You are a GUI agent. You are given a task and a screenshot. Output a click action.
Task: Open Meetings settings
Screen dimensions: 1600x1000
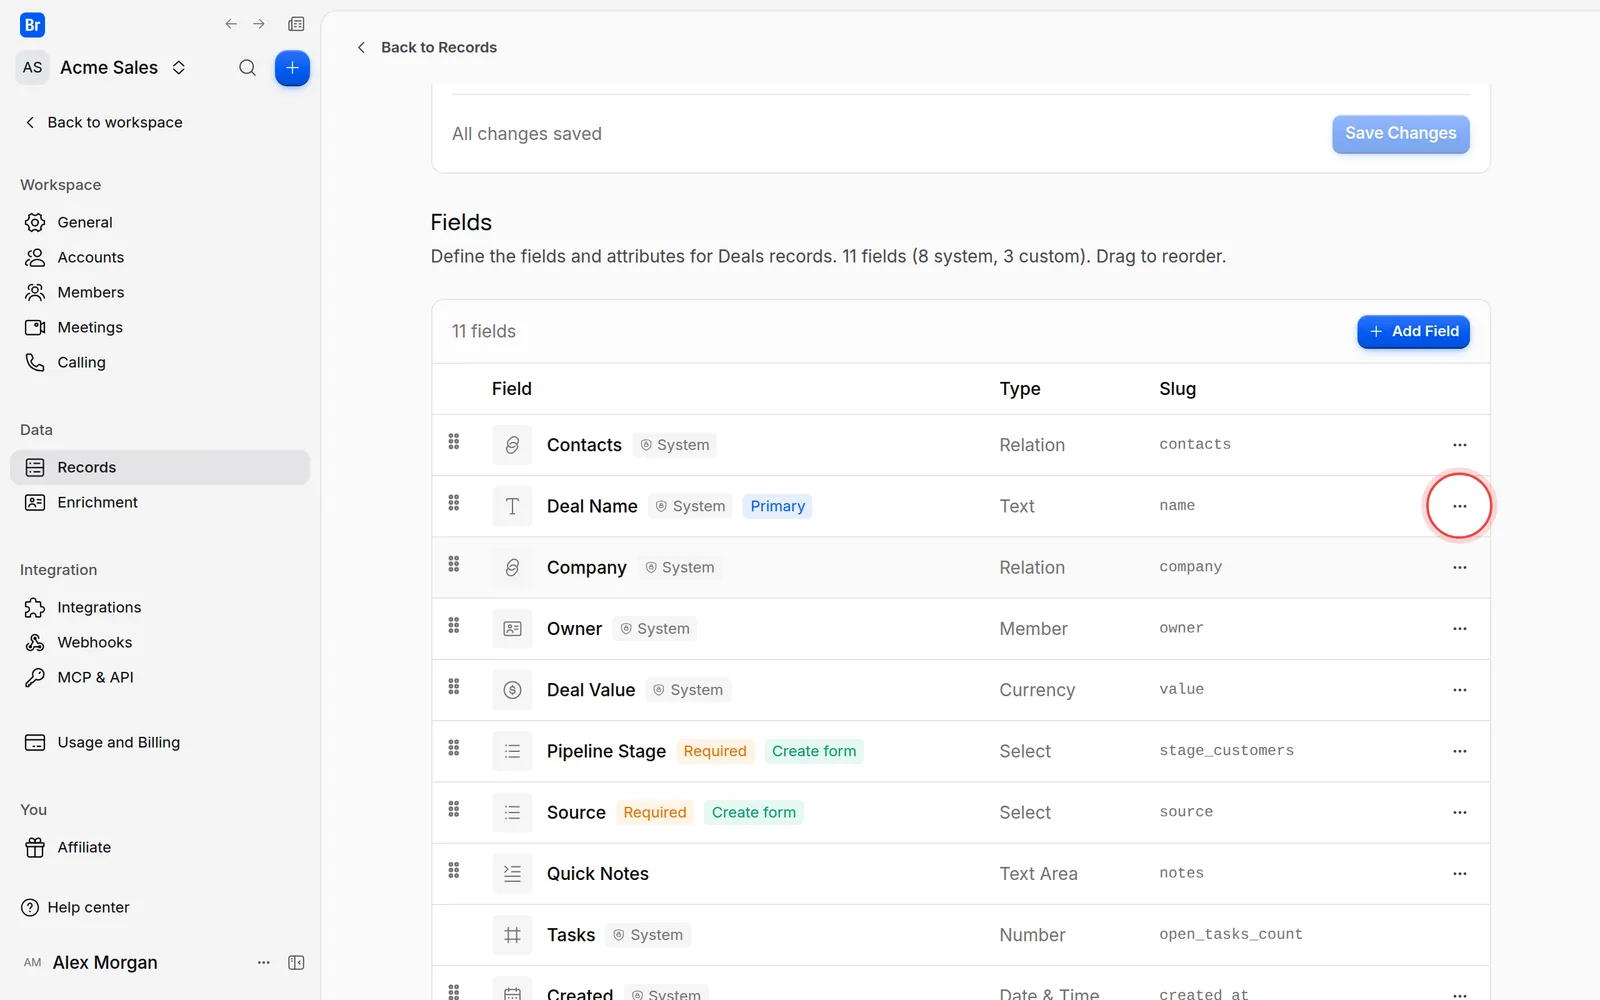click(x=160, y=327)
